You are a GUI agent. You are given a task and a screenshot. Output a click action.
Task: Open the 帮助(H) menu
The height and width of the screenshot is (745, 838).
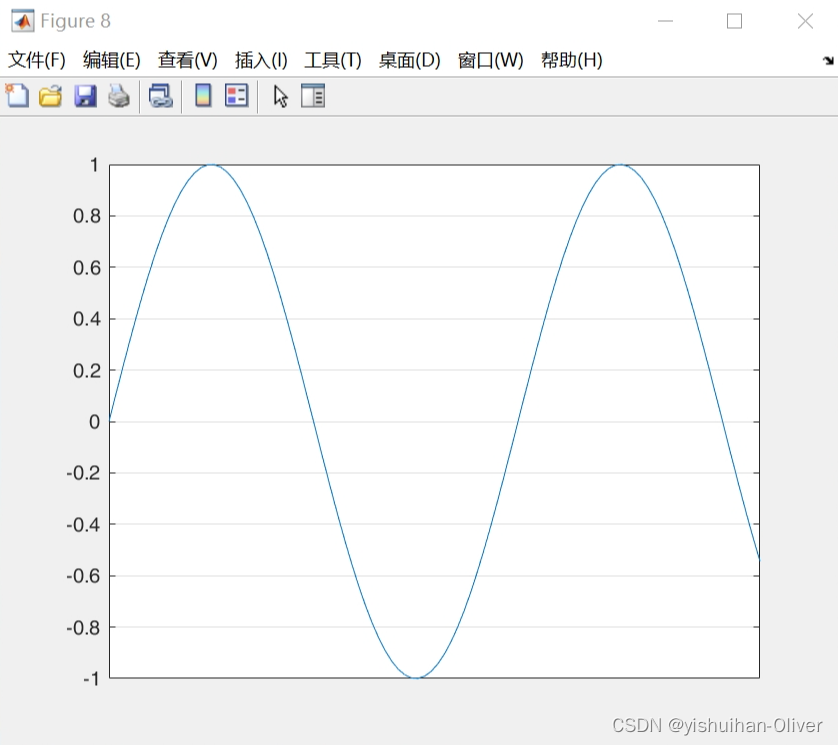point(572,60)
